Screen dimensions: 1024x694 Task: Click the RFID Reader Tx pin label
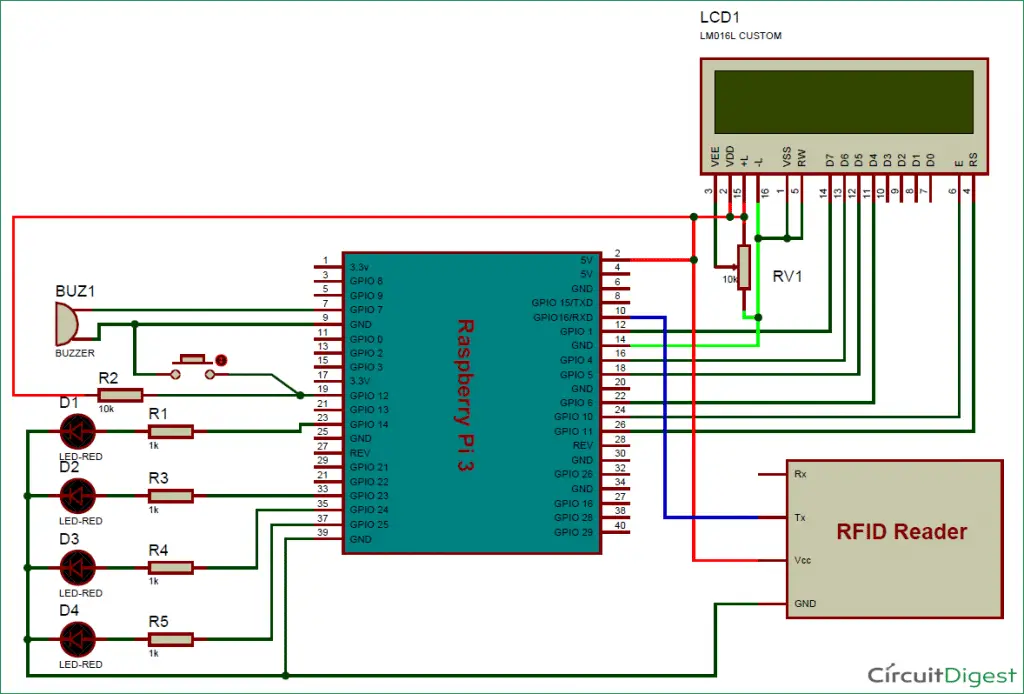tap(799, 518)
